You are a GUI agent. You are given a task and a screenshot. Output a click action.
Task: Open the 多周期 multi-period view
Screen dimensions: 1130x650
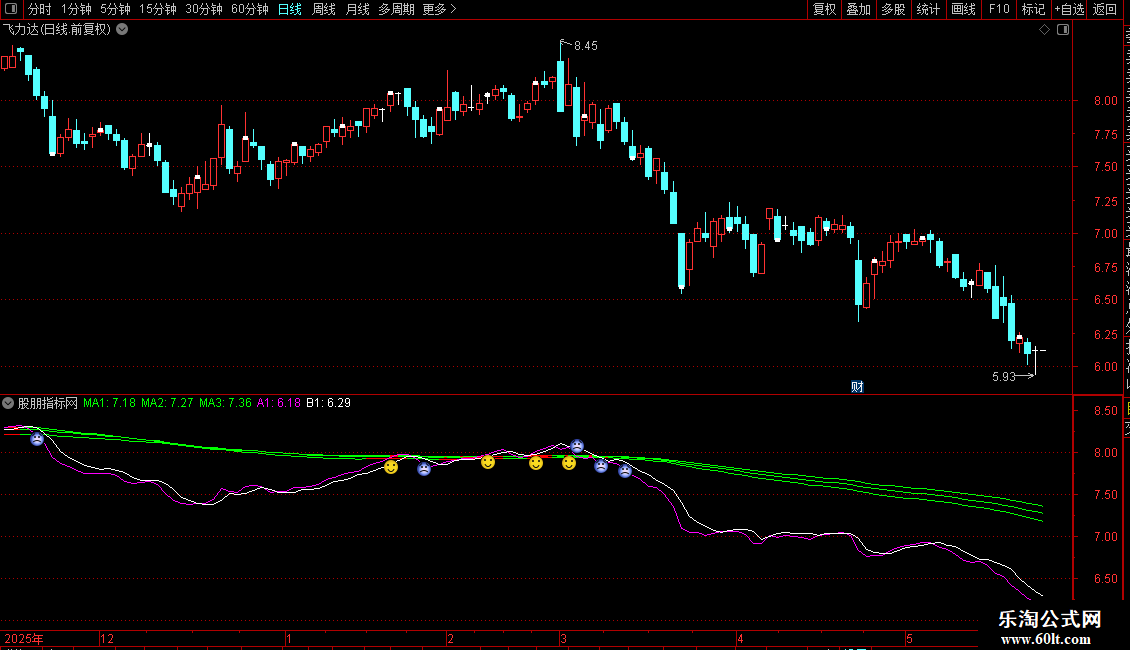tap(396, 9)
